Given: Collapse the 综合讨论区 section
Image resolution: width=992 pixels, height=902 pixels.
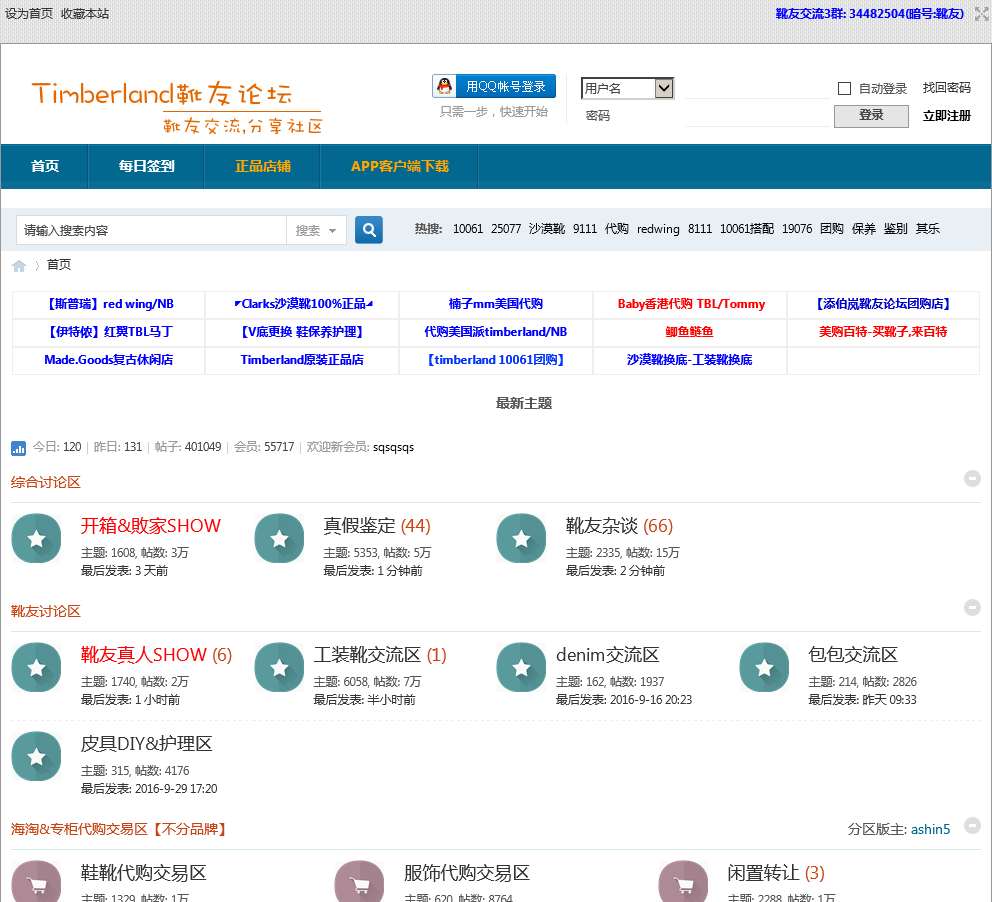Looking at the screenshot, I should tap(972, 478).
